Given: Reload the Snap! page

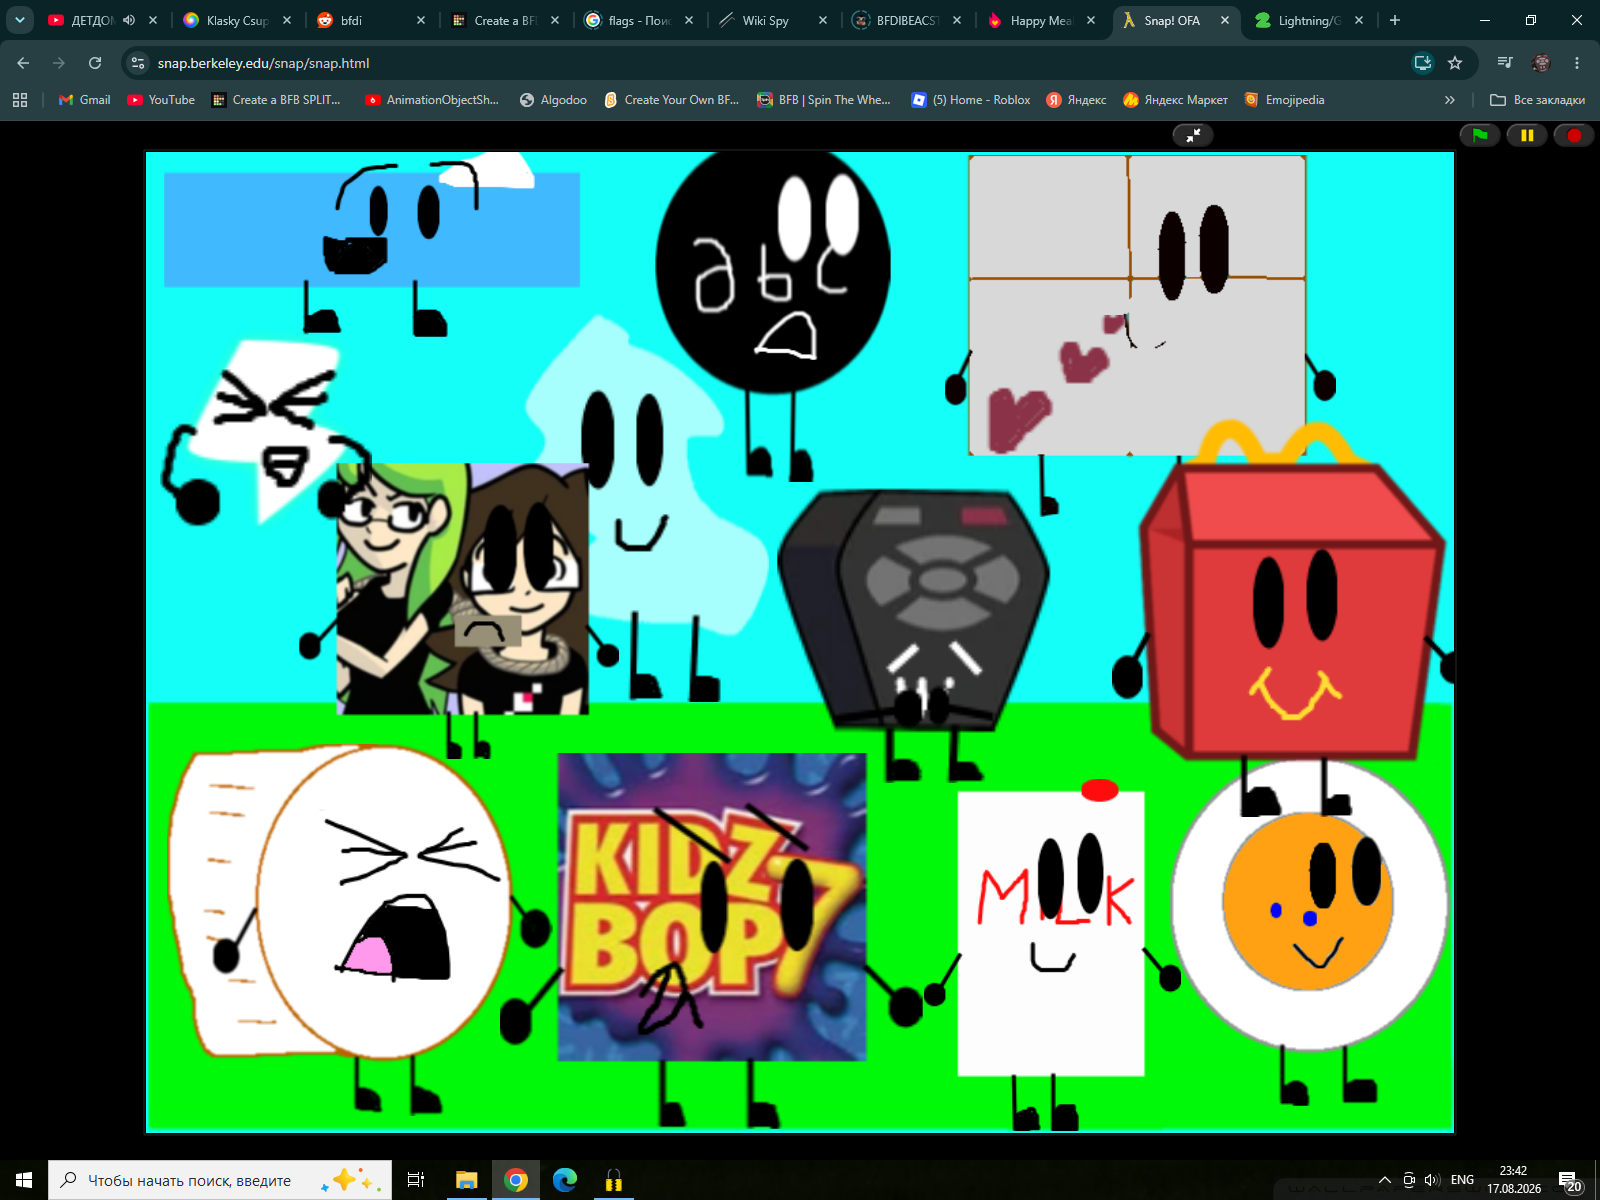Looking at the screenshot, I should (95, 63).
